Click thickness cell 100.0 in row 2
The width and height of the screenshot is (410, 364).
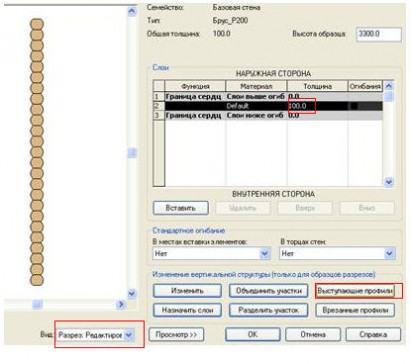click(x=317, y=106)
